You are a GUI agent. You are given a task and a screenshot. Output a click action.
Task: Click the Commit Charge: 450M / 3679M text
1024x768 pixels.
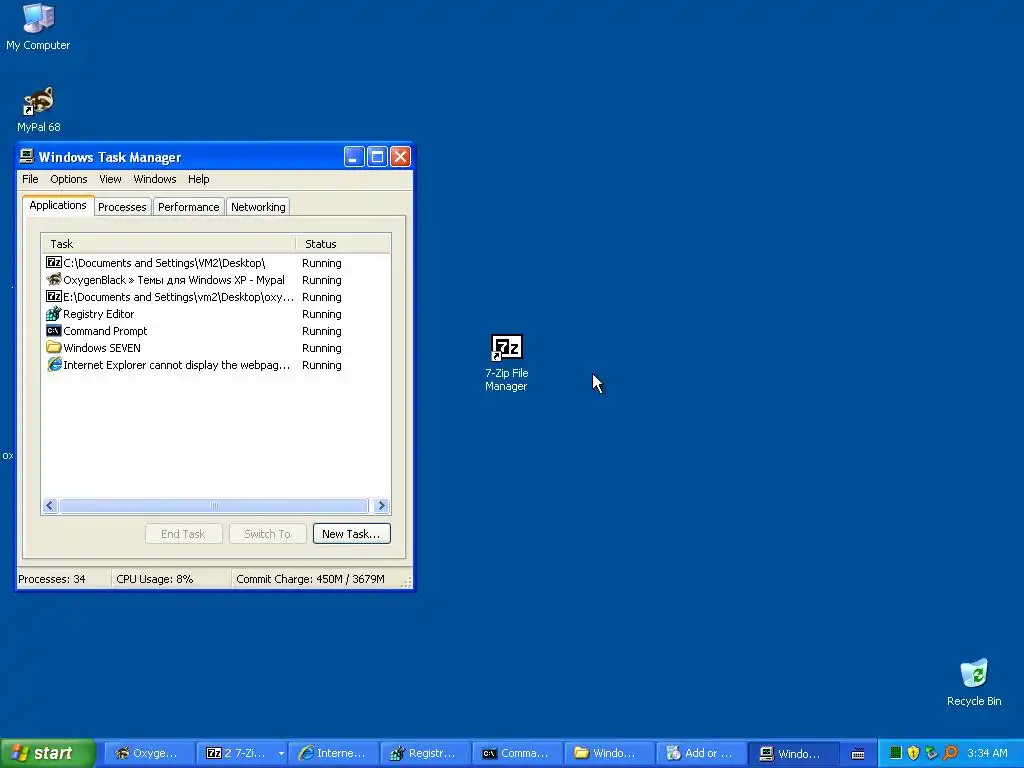[310, 579]
